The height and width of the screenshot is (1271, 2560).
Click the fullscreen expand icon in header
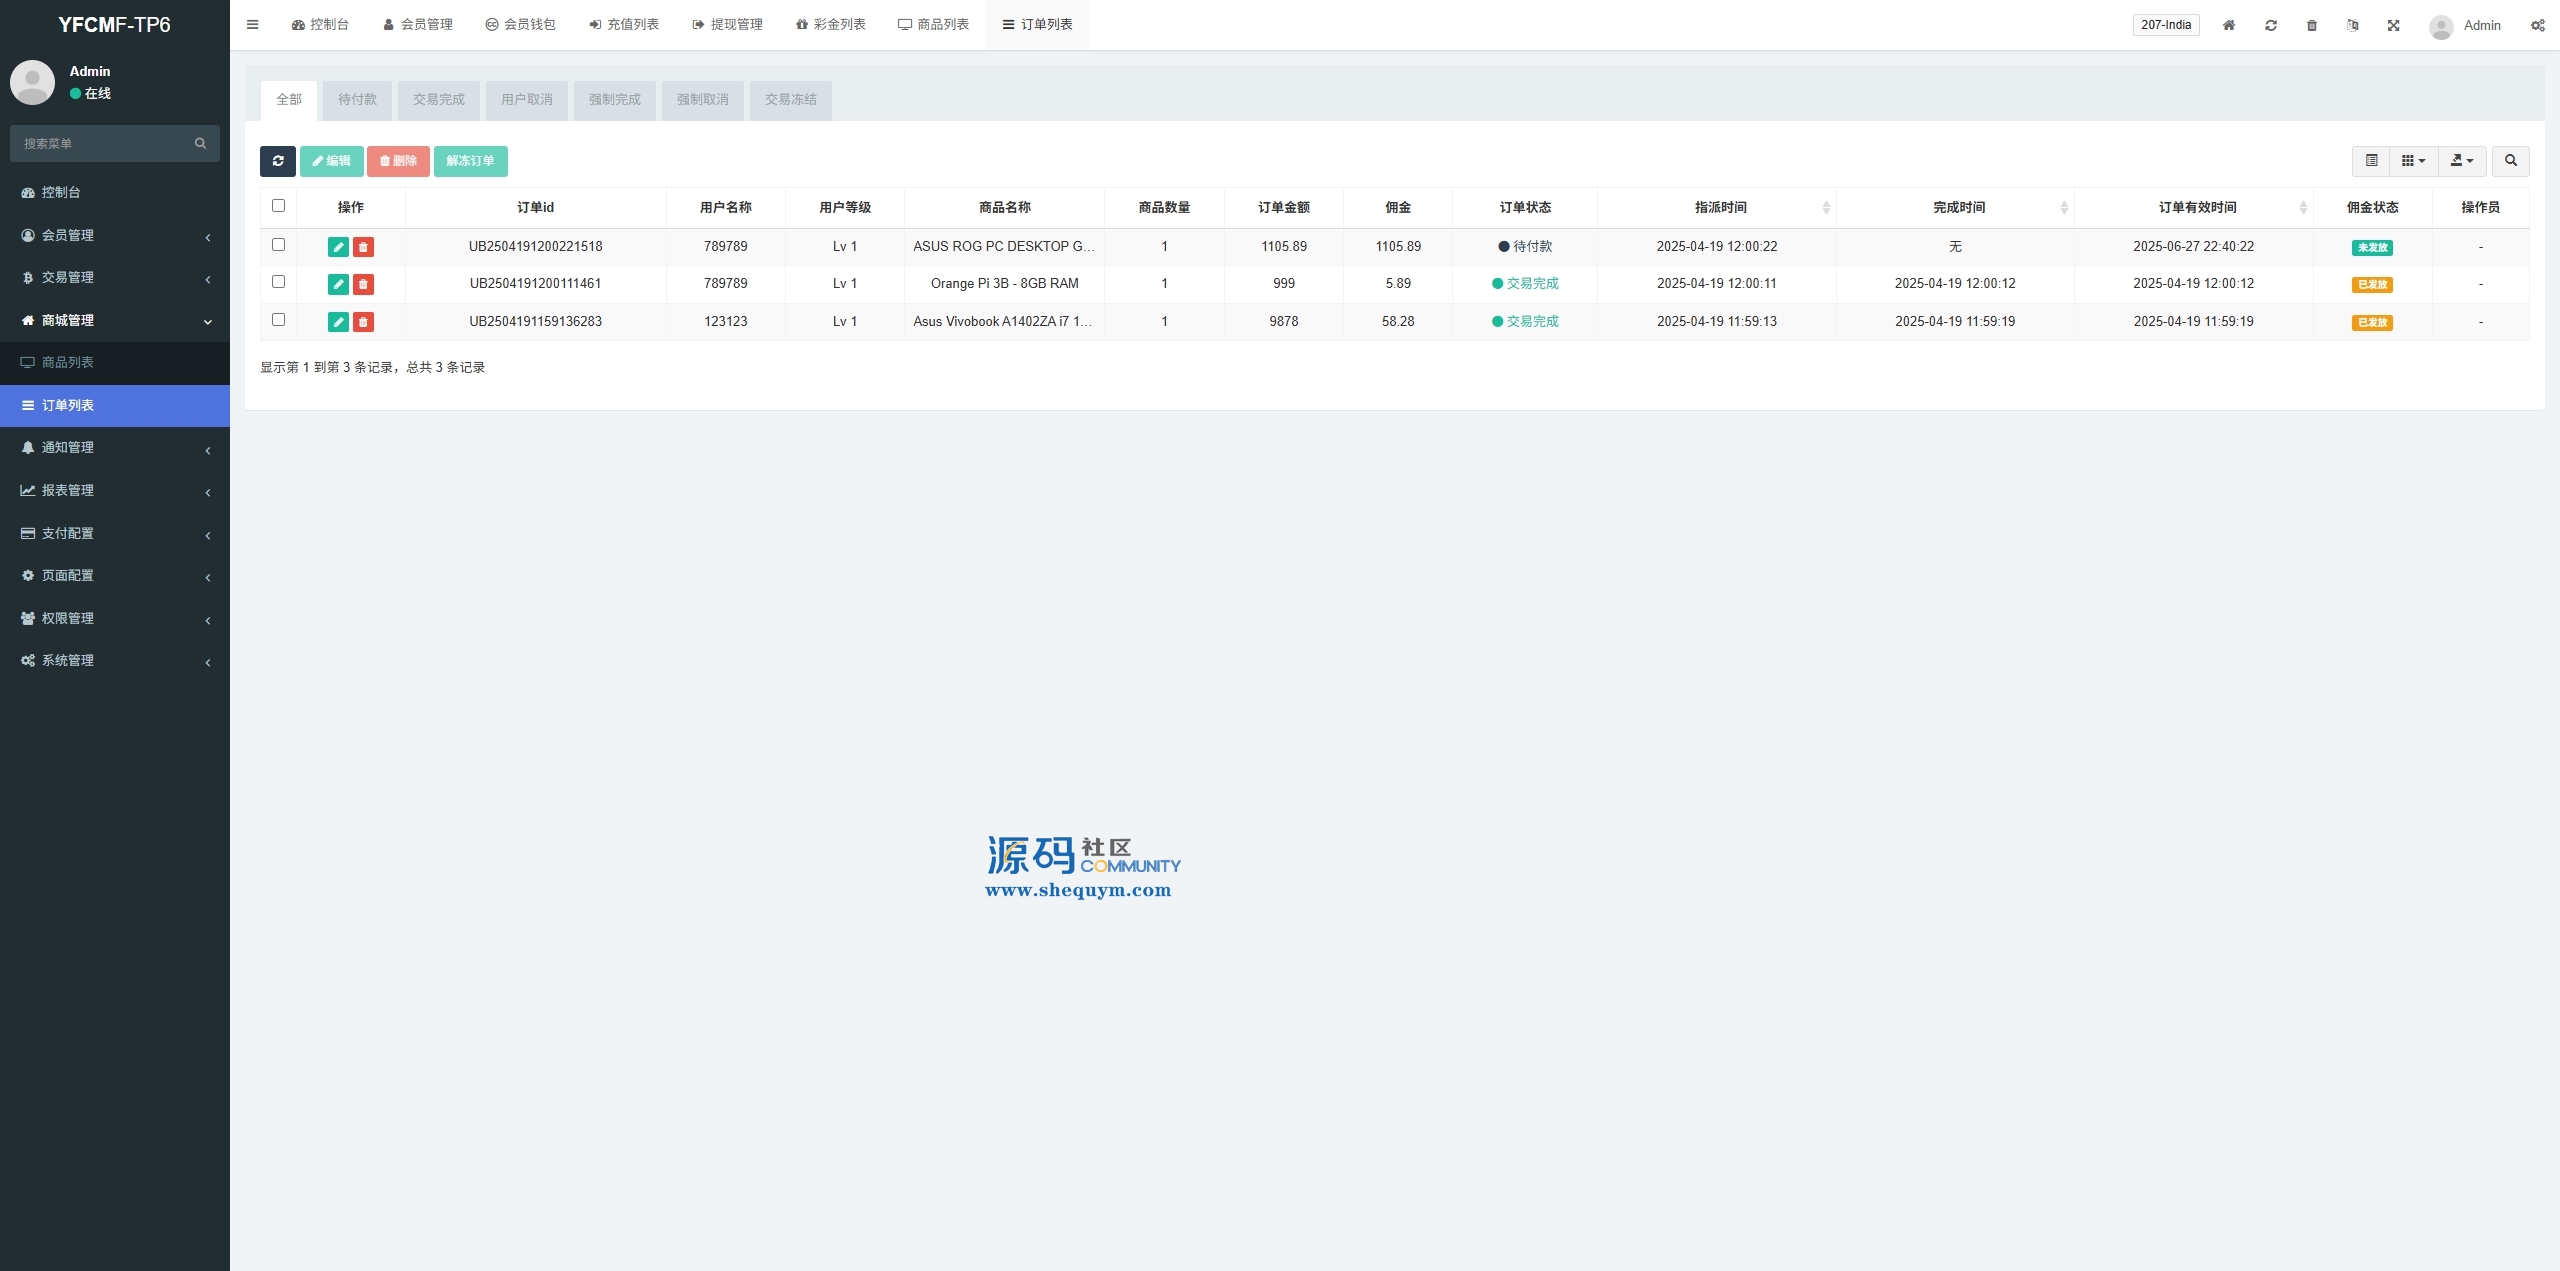[x=2393, y=25]
